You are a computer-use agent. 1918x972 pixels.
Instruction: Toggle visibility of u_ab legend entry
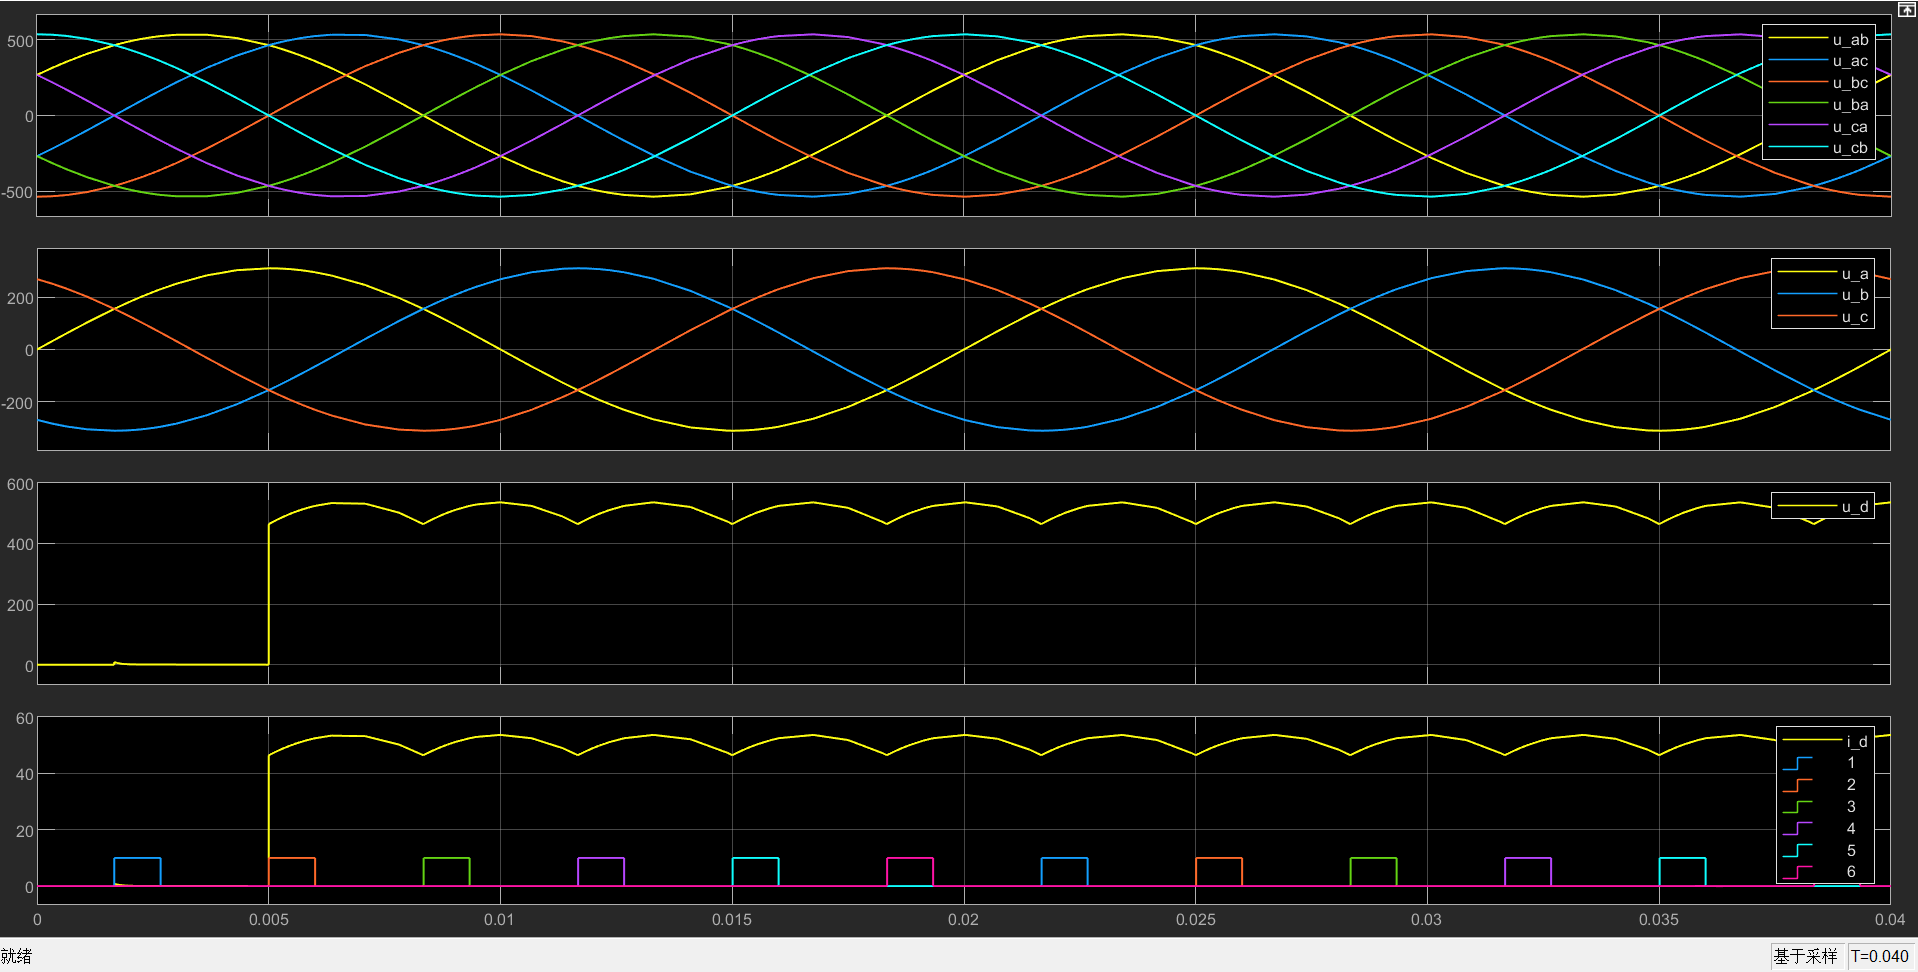click(1818, 40)
